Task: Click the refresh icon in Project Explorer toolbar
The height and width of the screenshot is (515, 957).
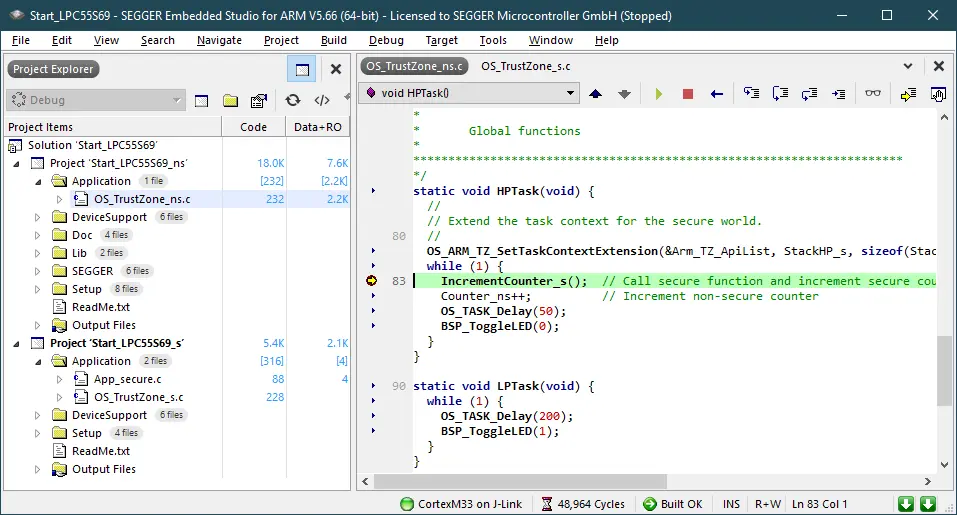Action: pos(293,101)
